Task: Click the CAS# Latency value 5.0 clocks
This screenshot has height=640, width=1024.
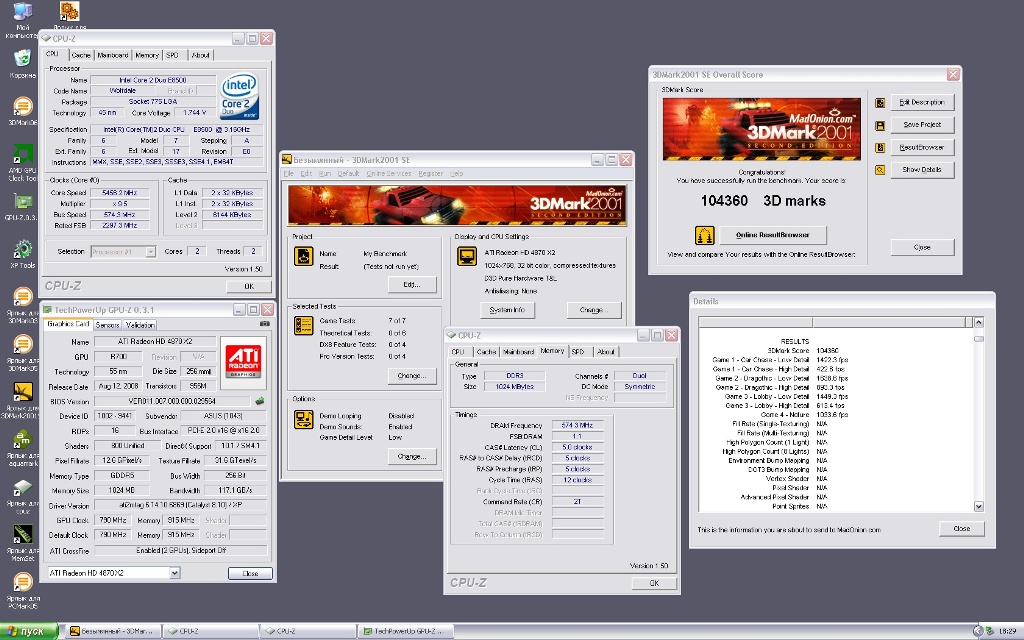Action: (577, 447)
